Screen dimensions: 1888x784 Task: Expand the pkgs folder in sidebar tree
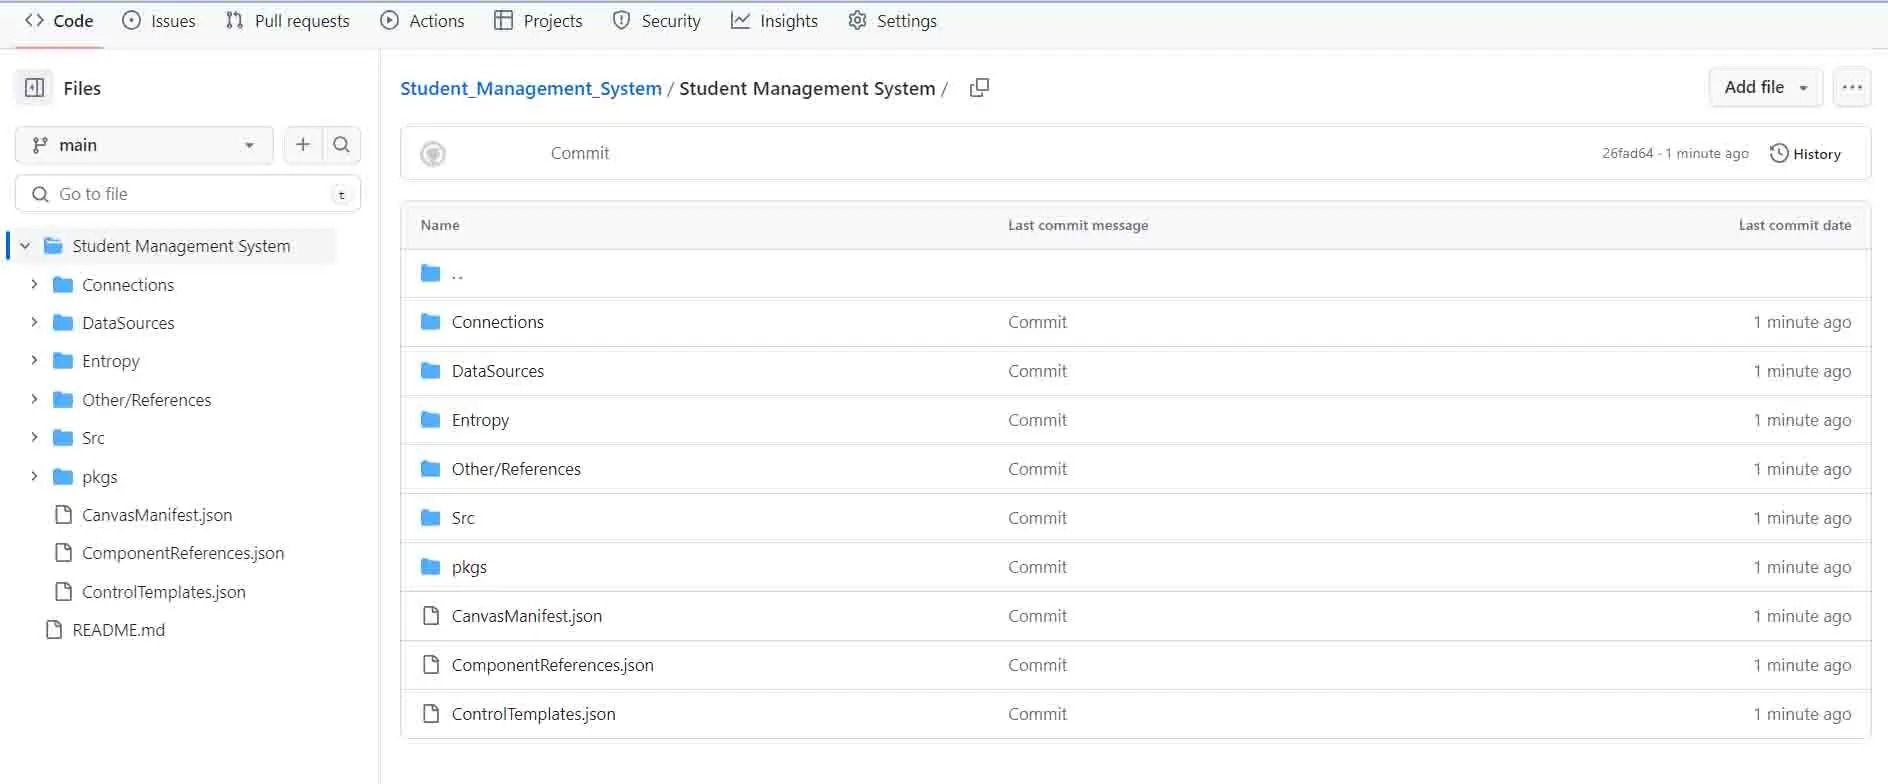(x=34, y=477)
